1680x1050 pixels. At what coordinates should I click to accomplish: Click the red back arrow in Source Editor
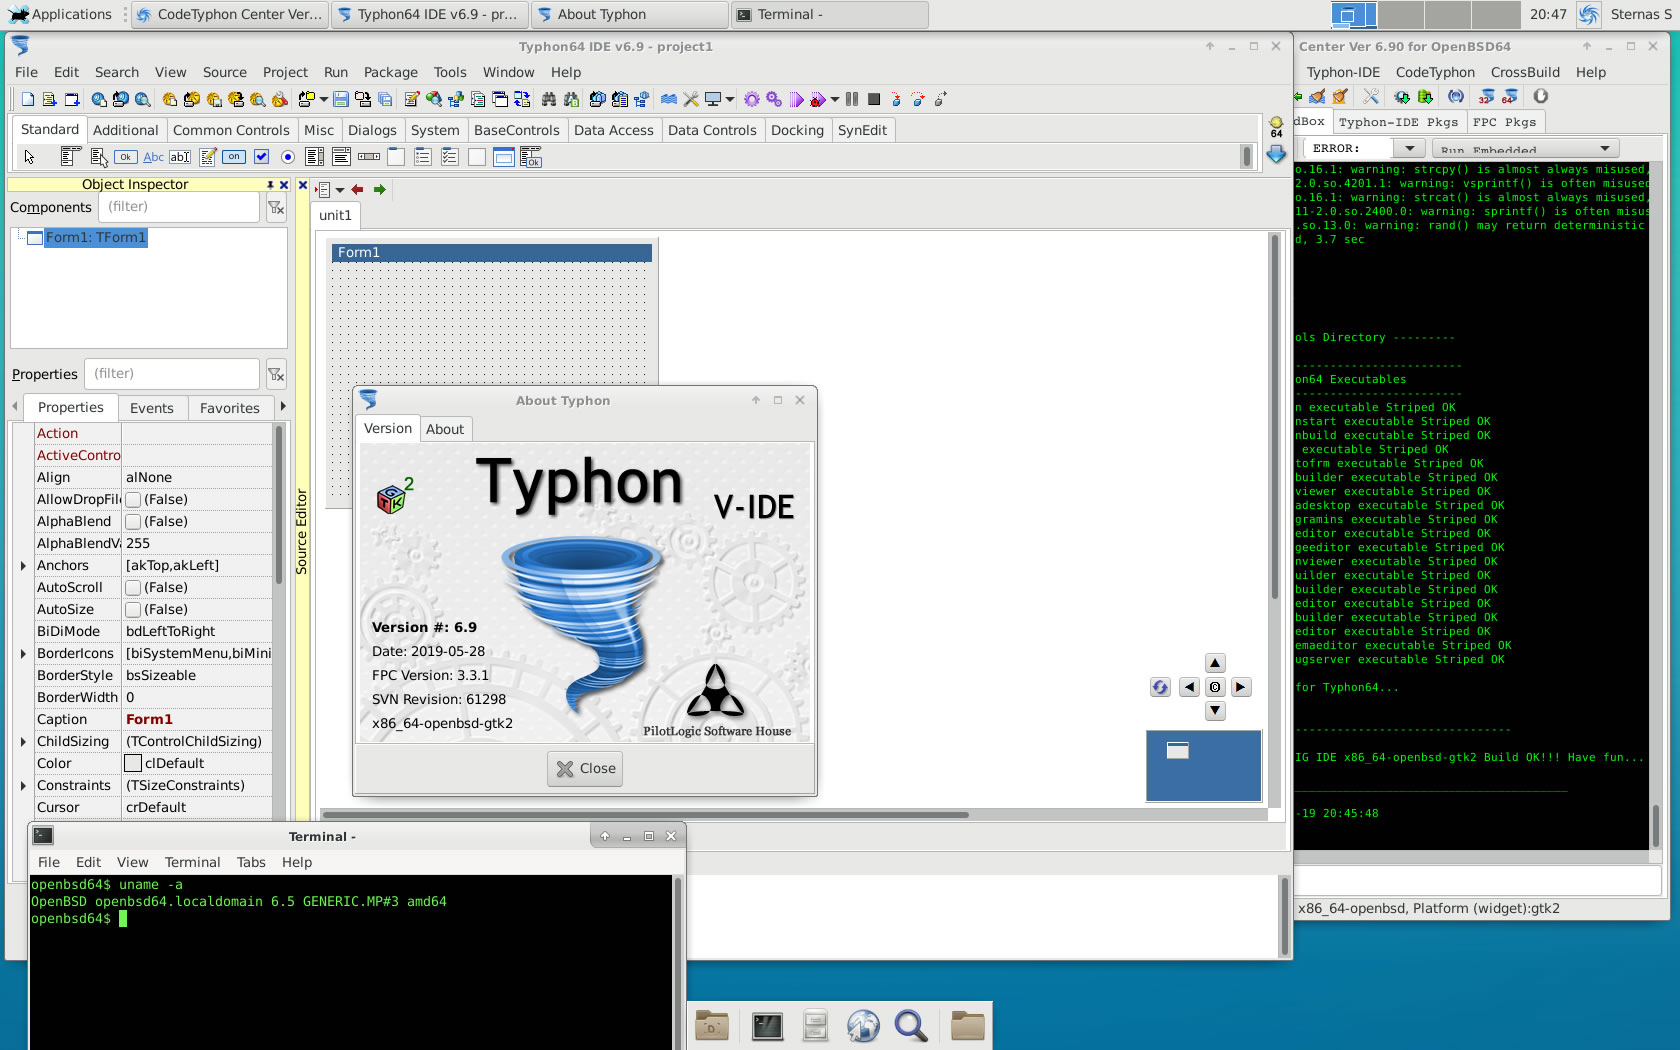357,189
